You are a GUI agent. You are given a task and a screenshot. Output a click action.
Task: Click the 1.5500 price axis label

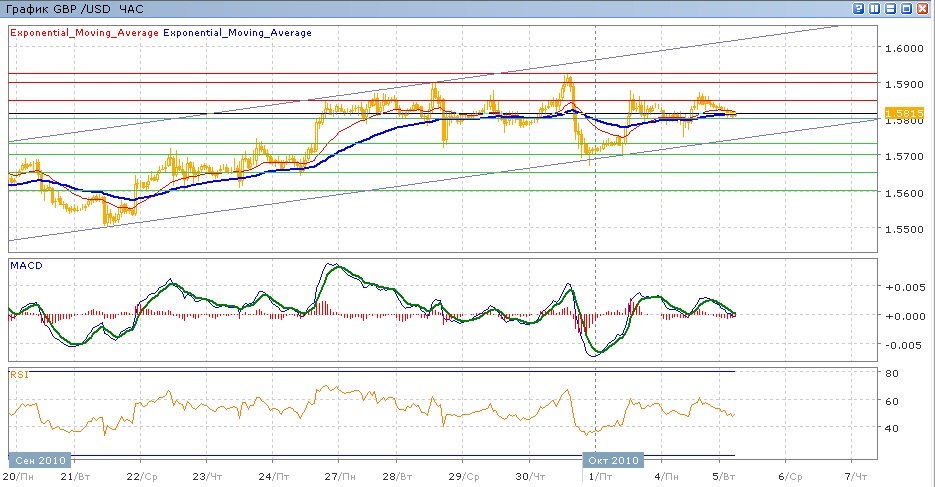(x=903, y=229)
